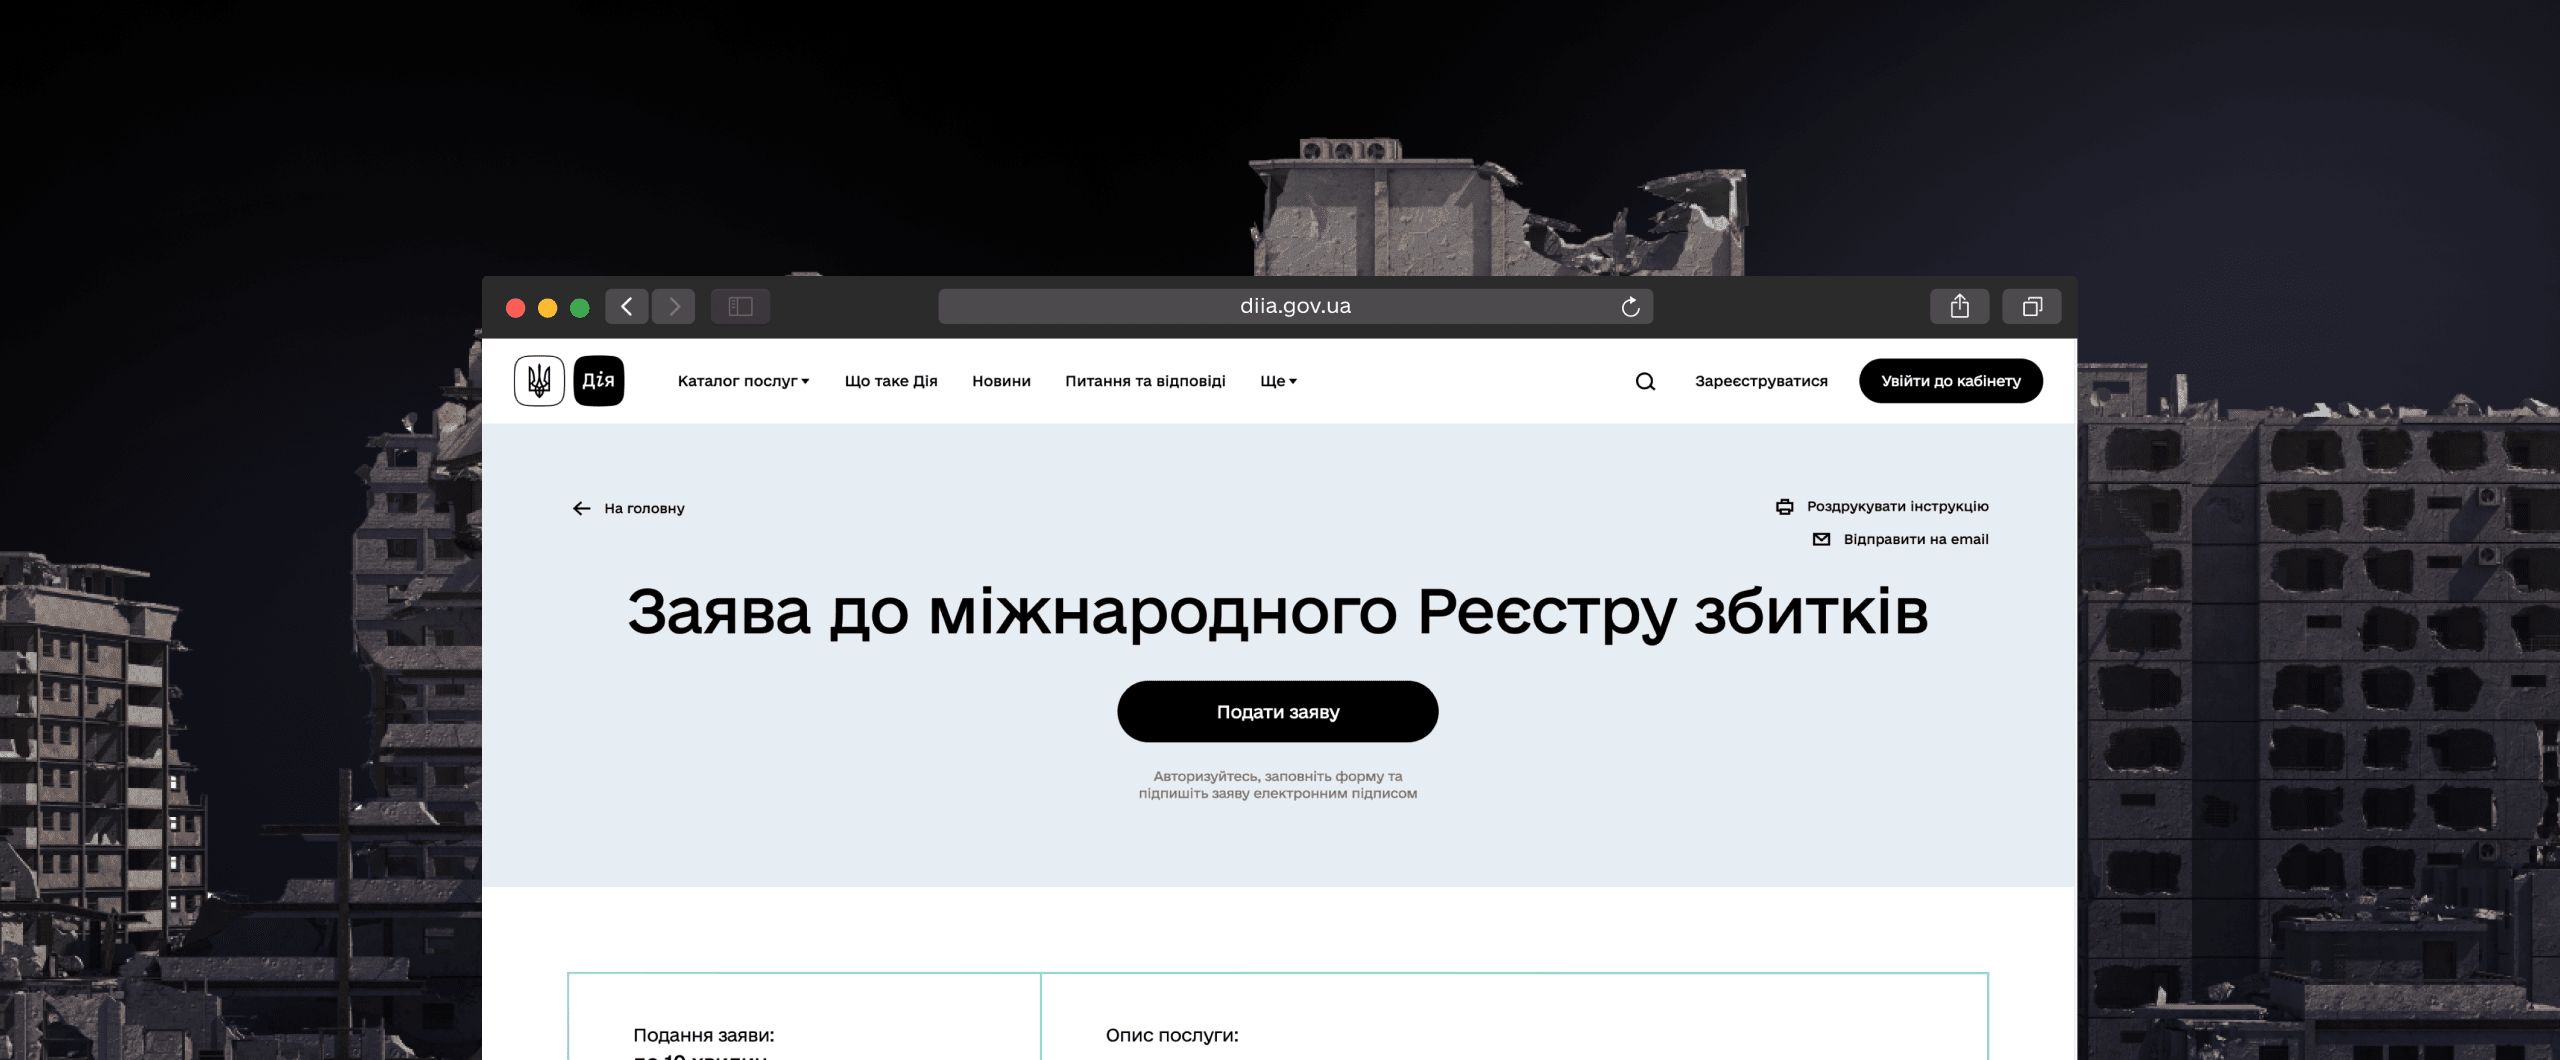Show all tabs overview icon

(2031, 307)
